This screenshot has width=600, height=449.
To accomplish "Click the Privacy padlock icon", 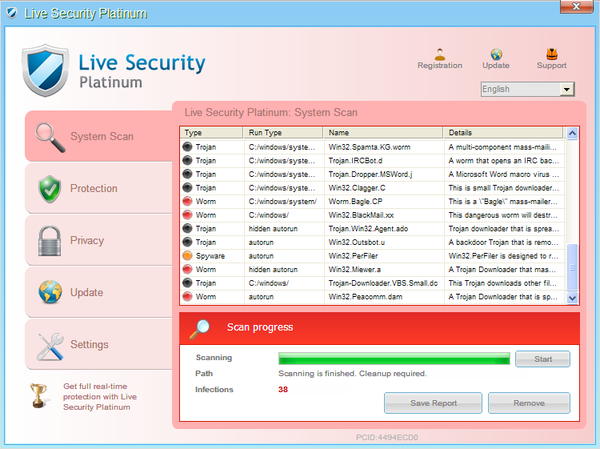I will pos(49,241).
